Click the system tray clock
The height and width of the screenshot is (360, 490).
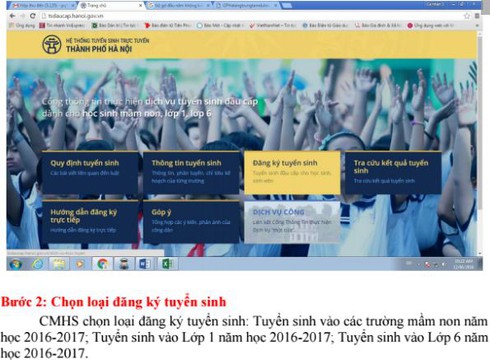pos(464,264)
